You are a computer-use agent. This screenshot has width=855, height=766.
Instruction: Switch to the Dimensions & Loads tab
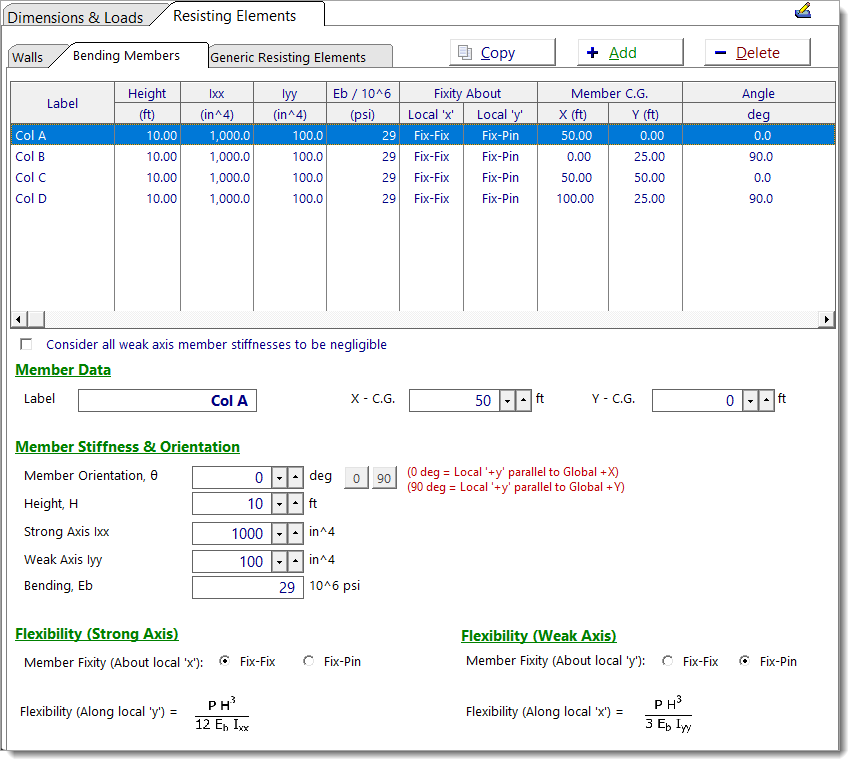tap(76, 17)
